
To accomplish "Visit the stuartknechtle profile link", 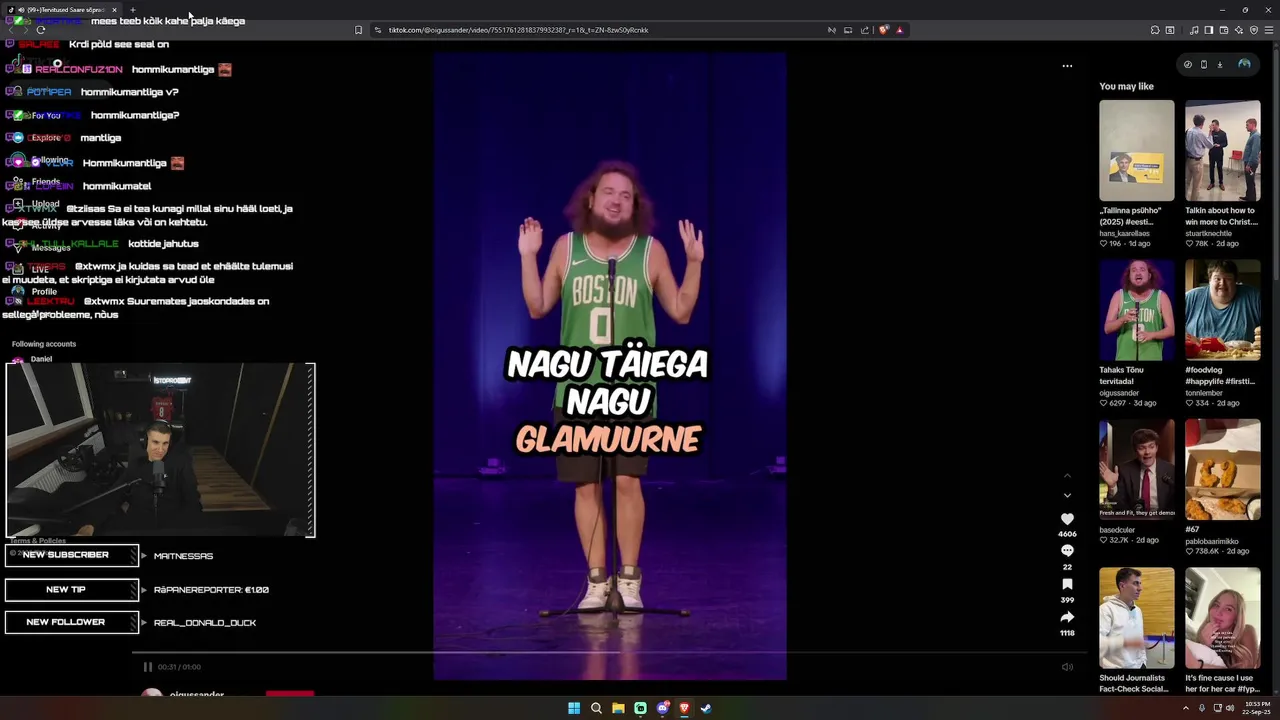I will (x=1209, y=233).
